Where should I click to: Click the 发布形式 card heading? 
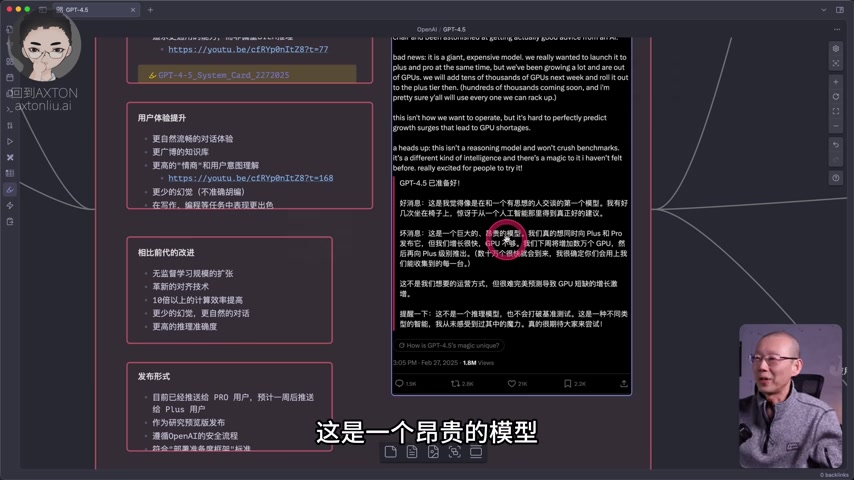(154, 376)
